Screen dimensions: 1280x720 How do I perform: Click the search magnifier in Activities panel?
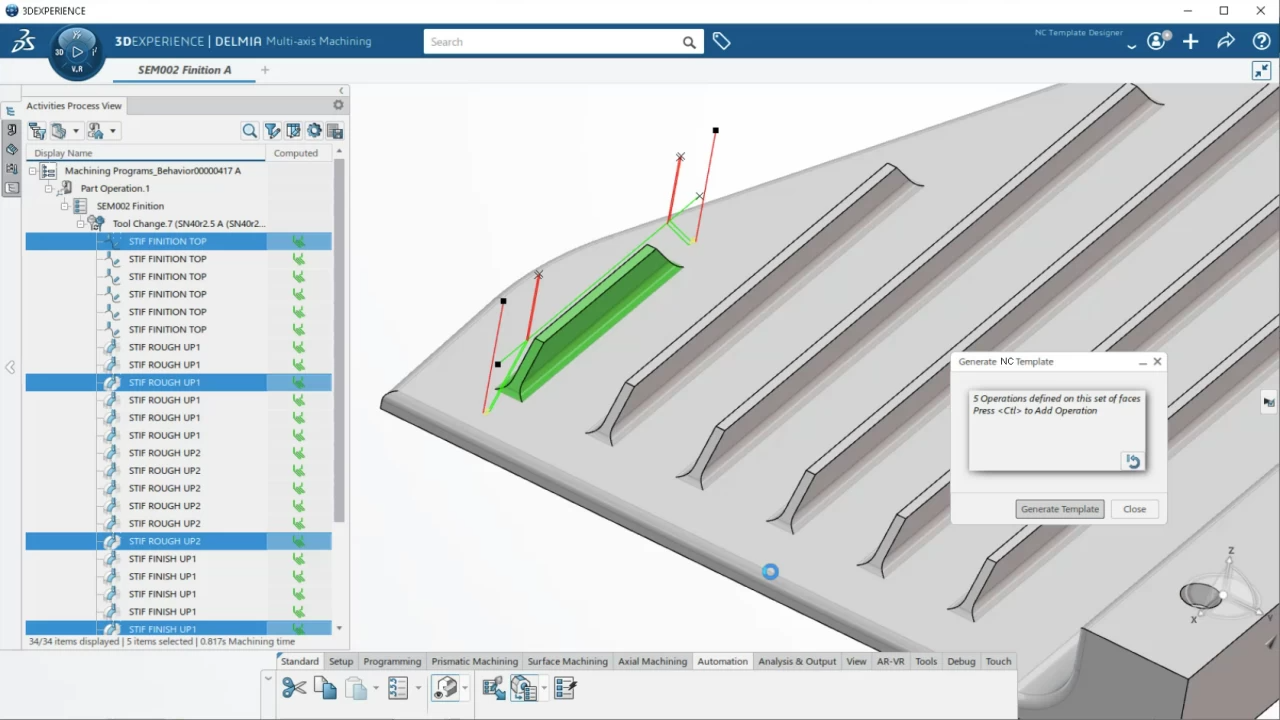[x=250, y=131]
